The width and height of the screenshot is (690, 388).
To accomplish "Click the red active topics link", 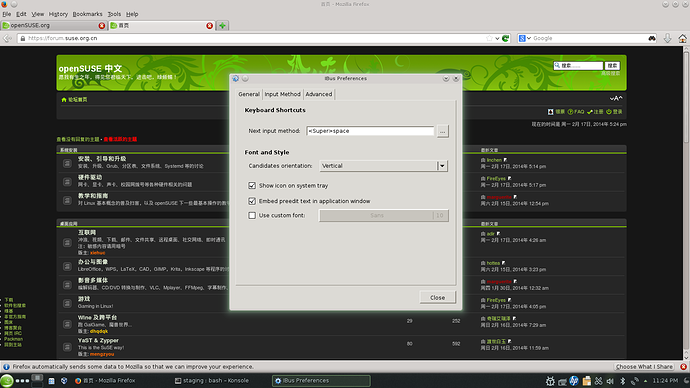I will (120, 139).
